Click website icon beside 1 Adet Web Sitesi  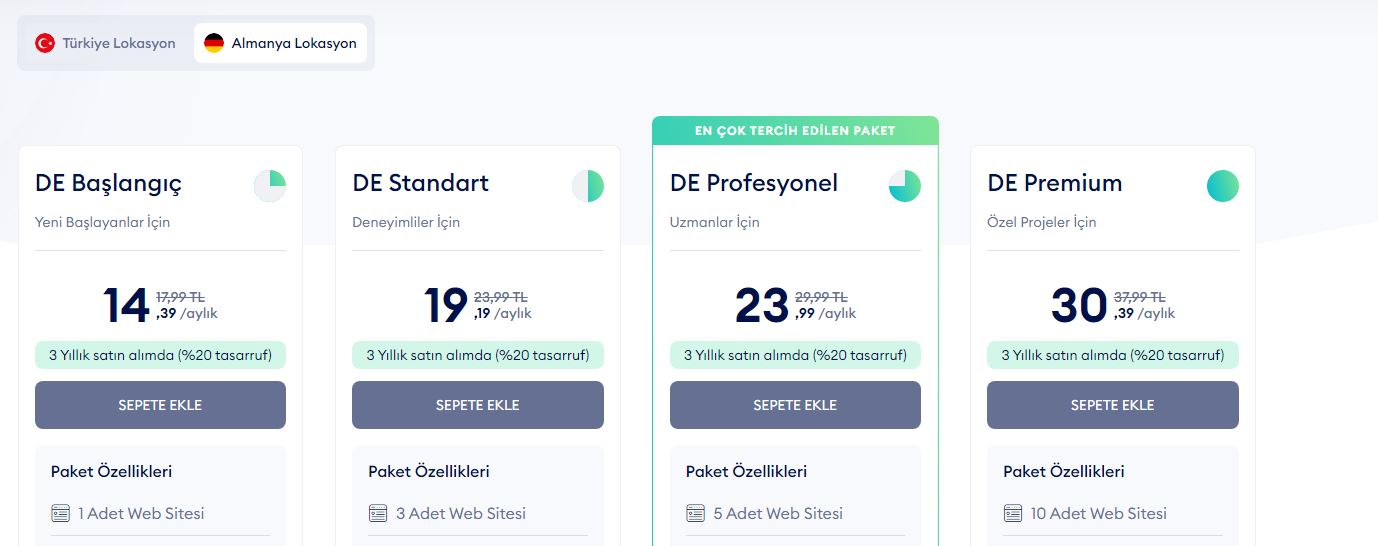click(x=61, y=514)
